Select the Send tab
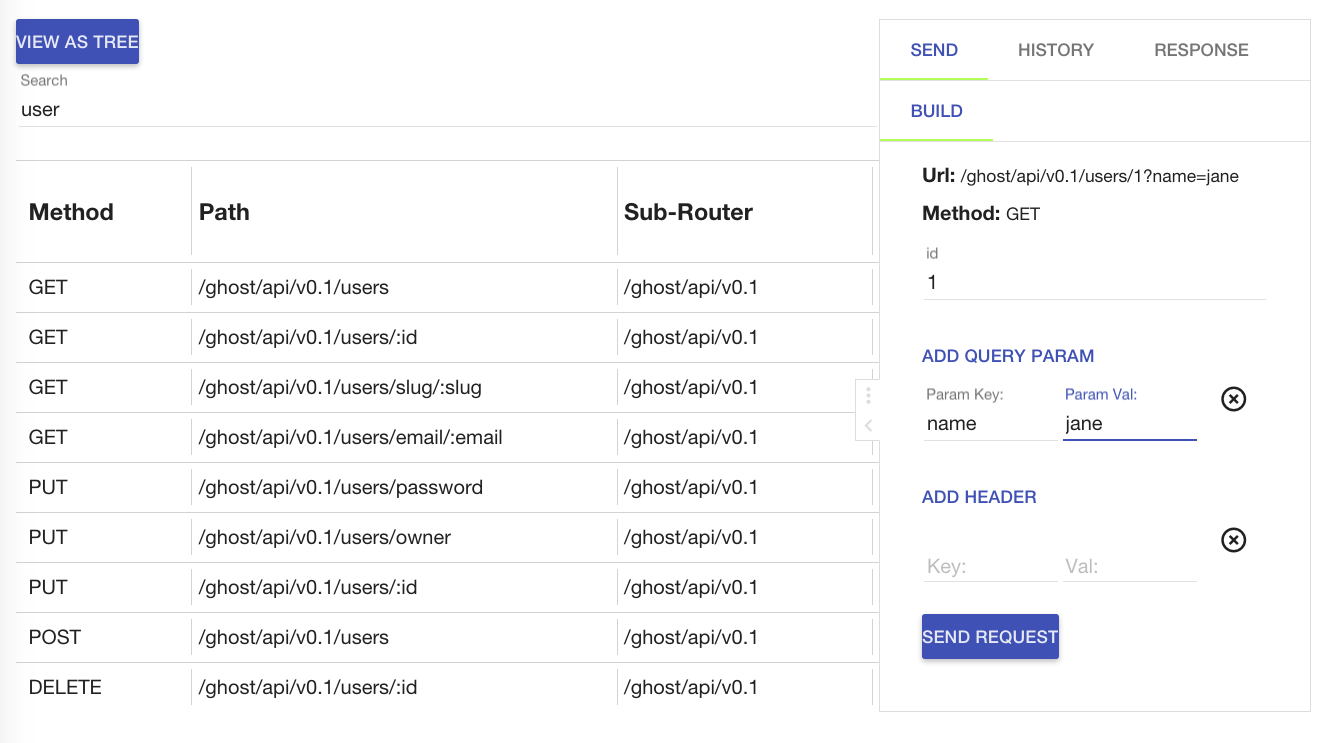This screenshot has height=743, width=1324. pyautogui.click(x=934, y=50)
